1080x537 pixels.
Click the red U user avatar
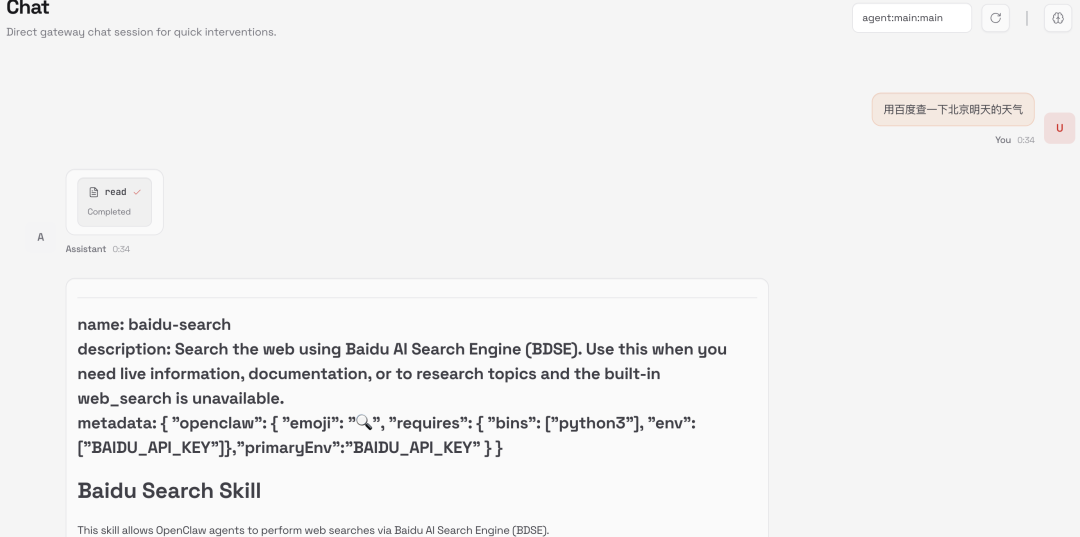(x=1059, y=128)
